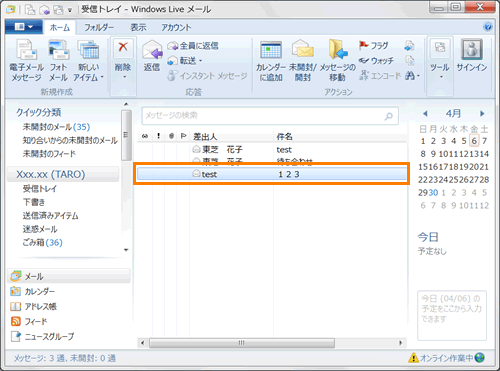Open the 転送 dropdown arrow
500x371 pixels.
point(201,61)
